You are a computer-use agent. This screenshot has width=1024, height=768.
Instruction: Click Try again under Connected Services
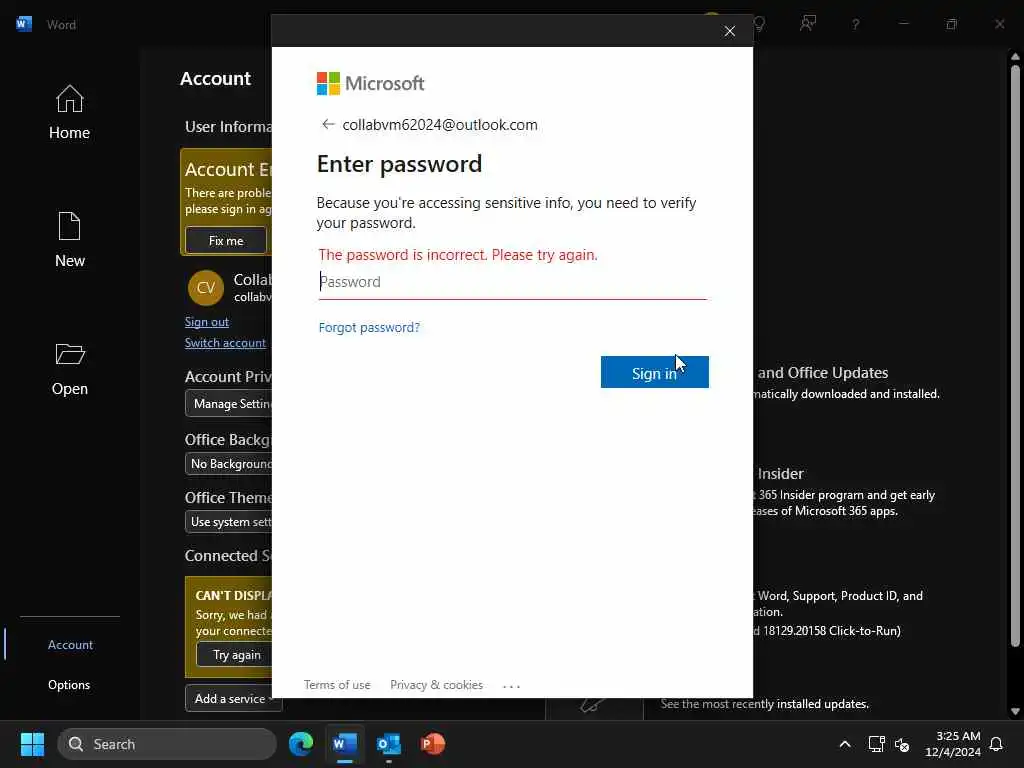[234, 654]
